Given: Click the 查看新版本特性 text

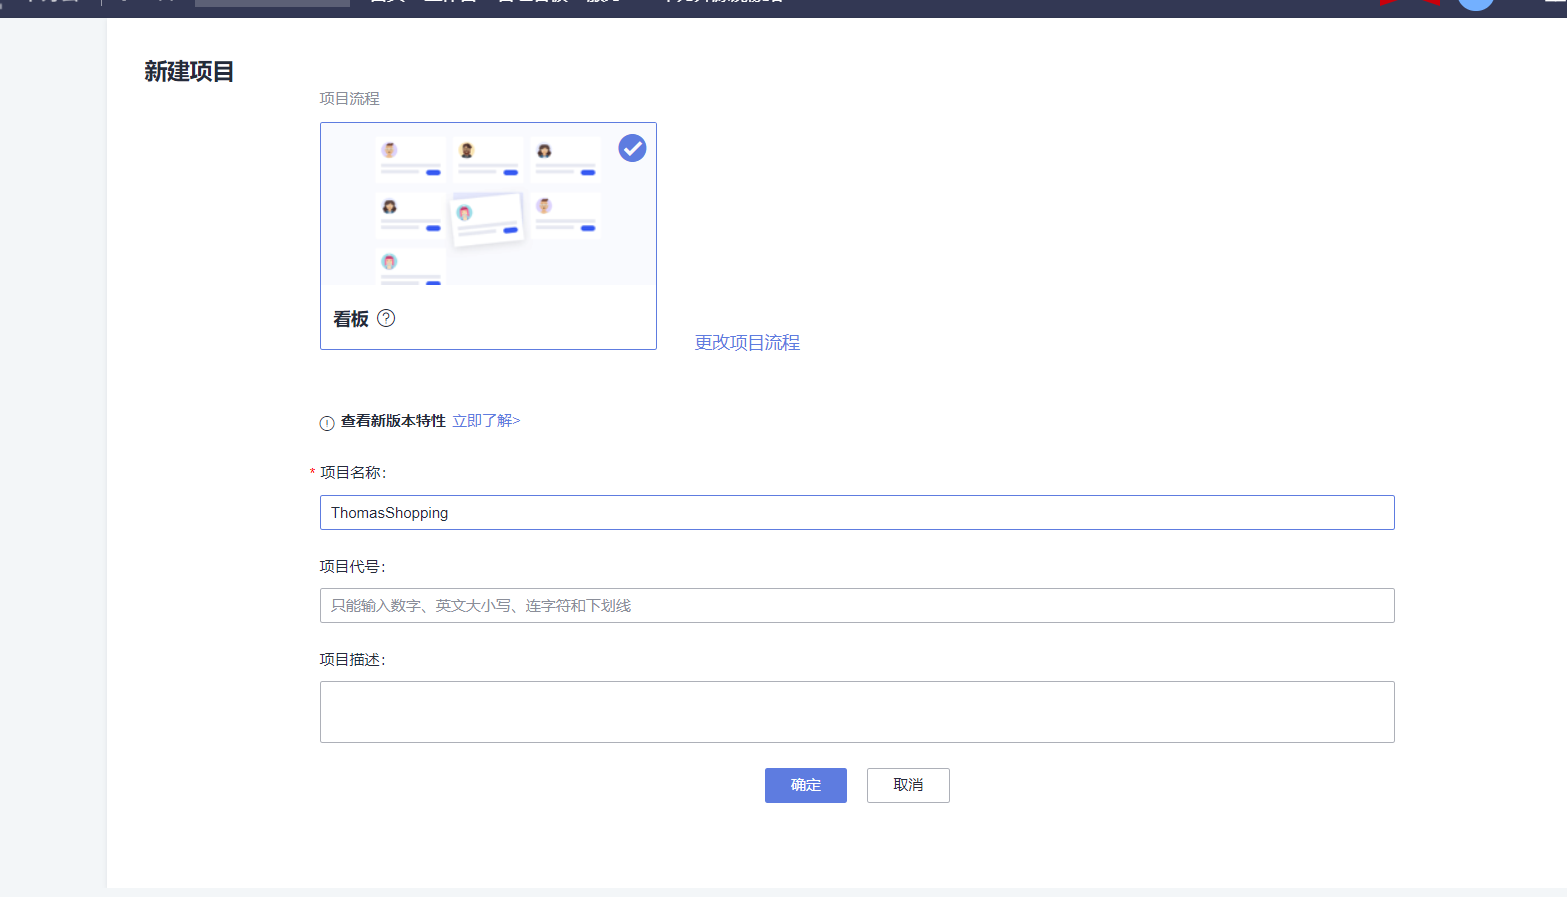Looking at the screenshot, I should tap(393, 421).
